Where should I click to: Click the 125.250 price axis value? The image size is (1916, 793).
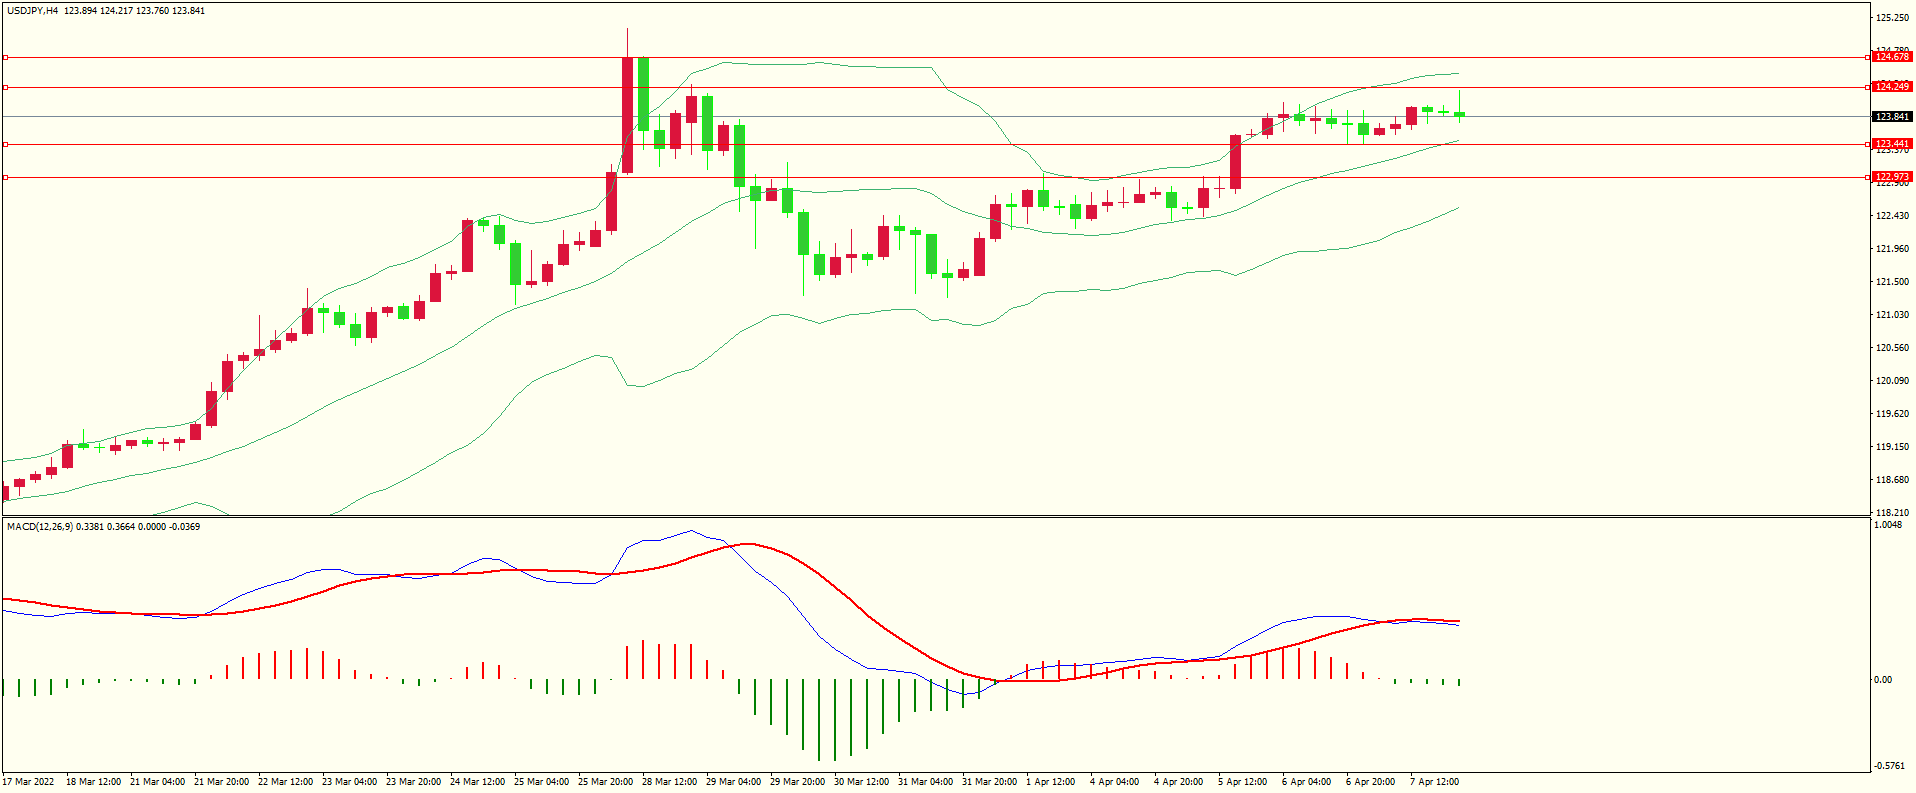tap(1892, 18)
